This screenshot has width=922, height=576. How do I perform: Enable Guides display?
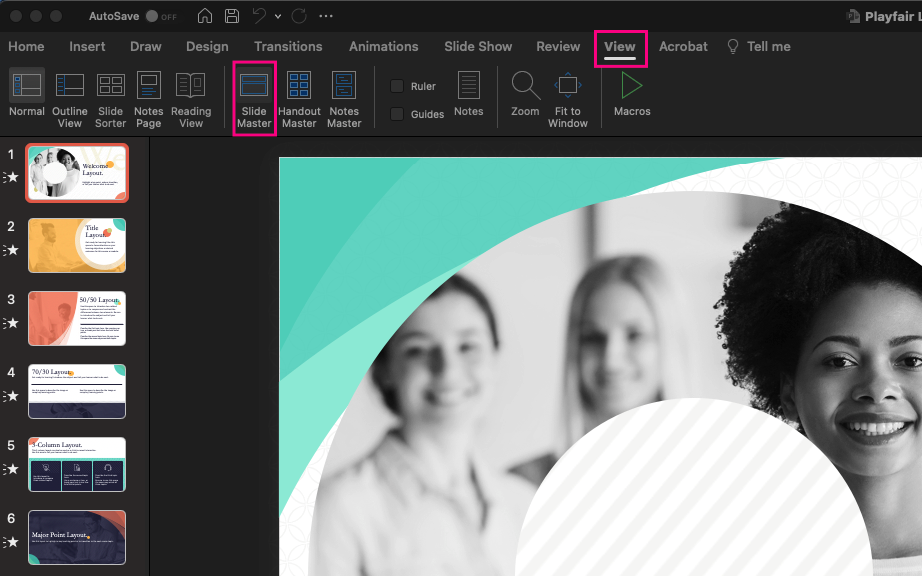pyautogui.click(x=396, y=113)
